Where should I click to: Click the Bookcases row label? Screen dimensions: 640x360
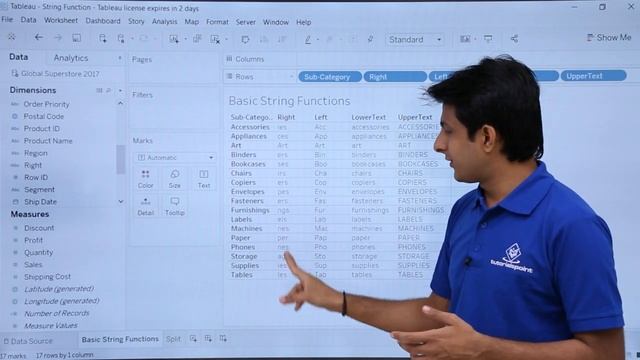click(x=248, y=164)
